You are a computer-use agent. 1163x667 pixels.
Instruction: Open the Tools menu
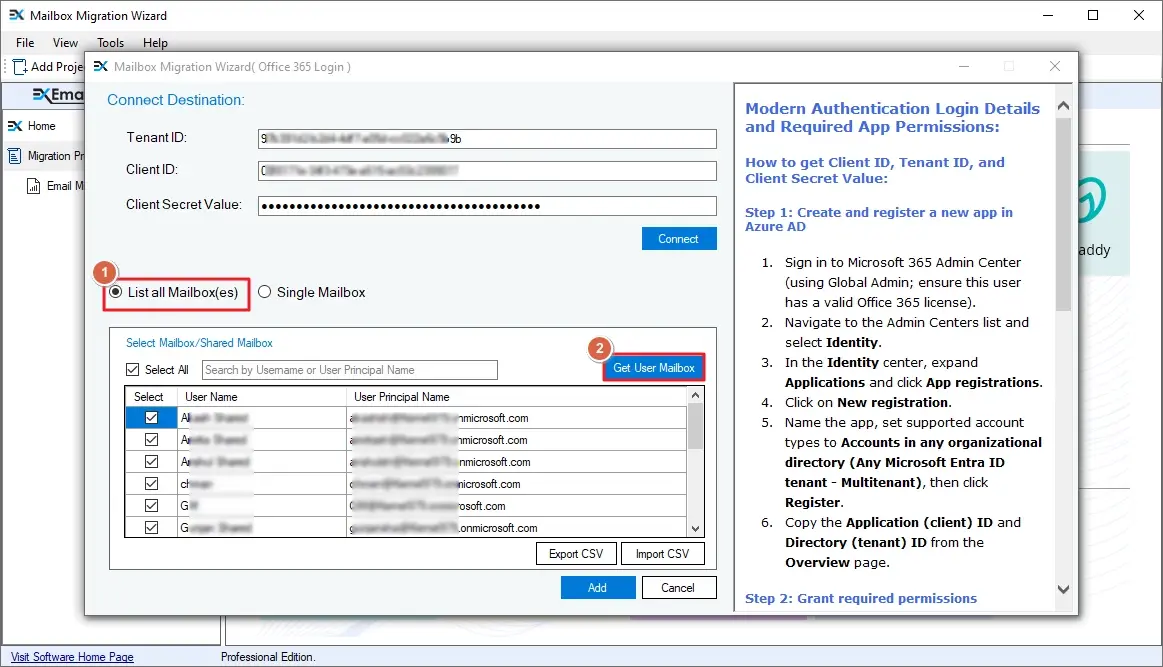(x=110, y=43)
